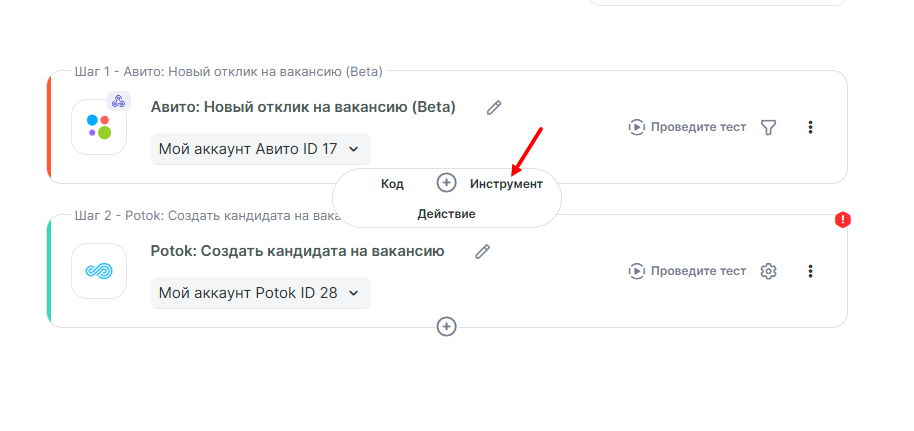Viewport: 914px width, 431px height.
Task: Expand the Potok account ID 28 dropdown
Action: (261, 293)
